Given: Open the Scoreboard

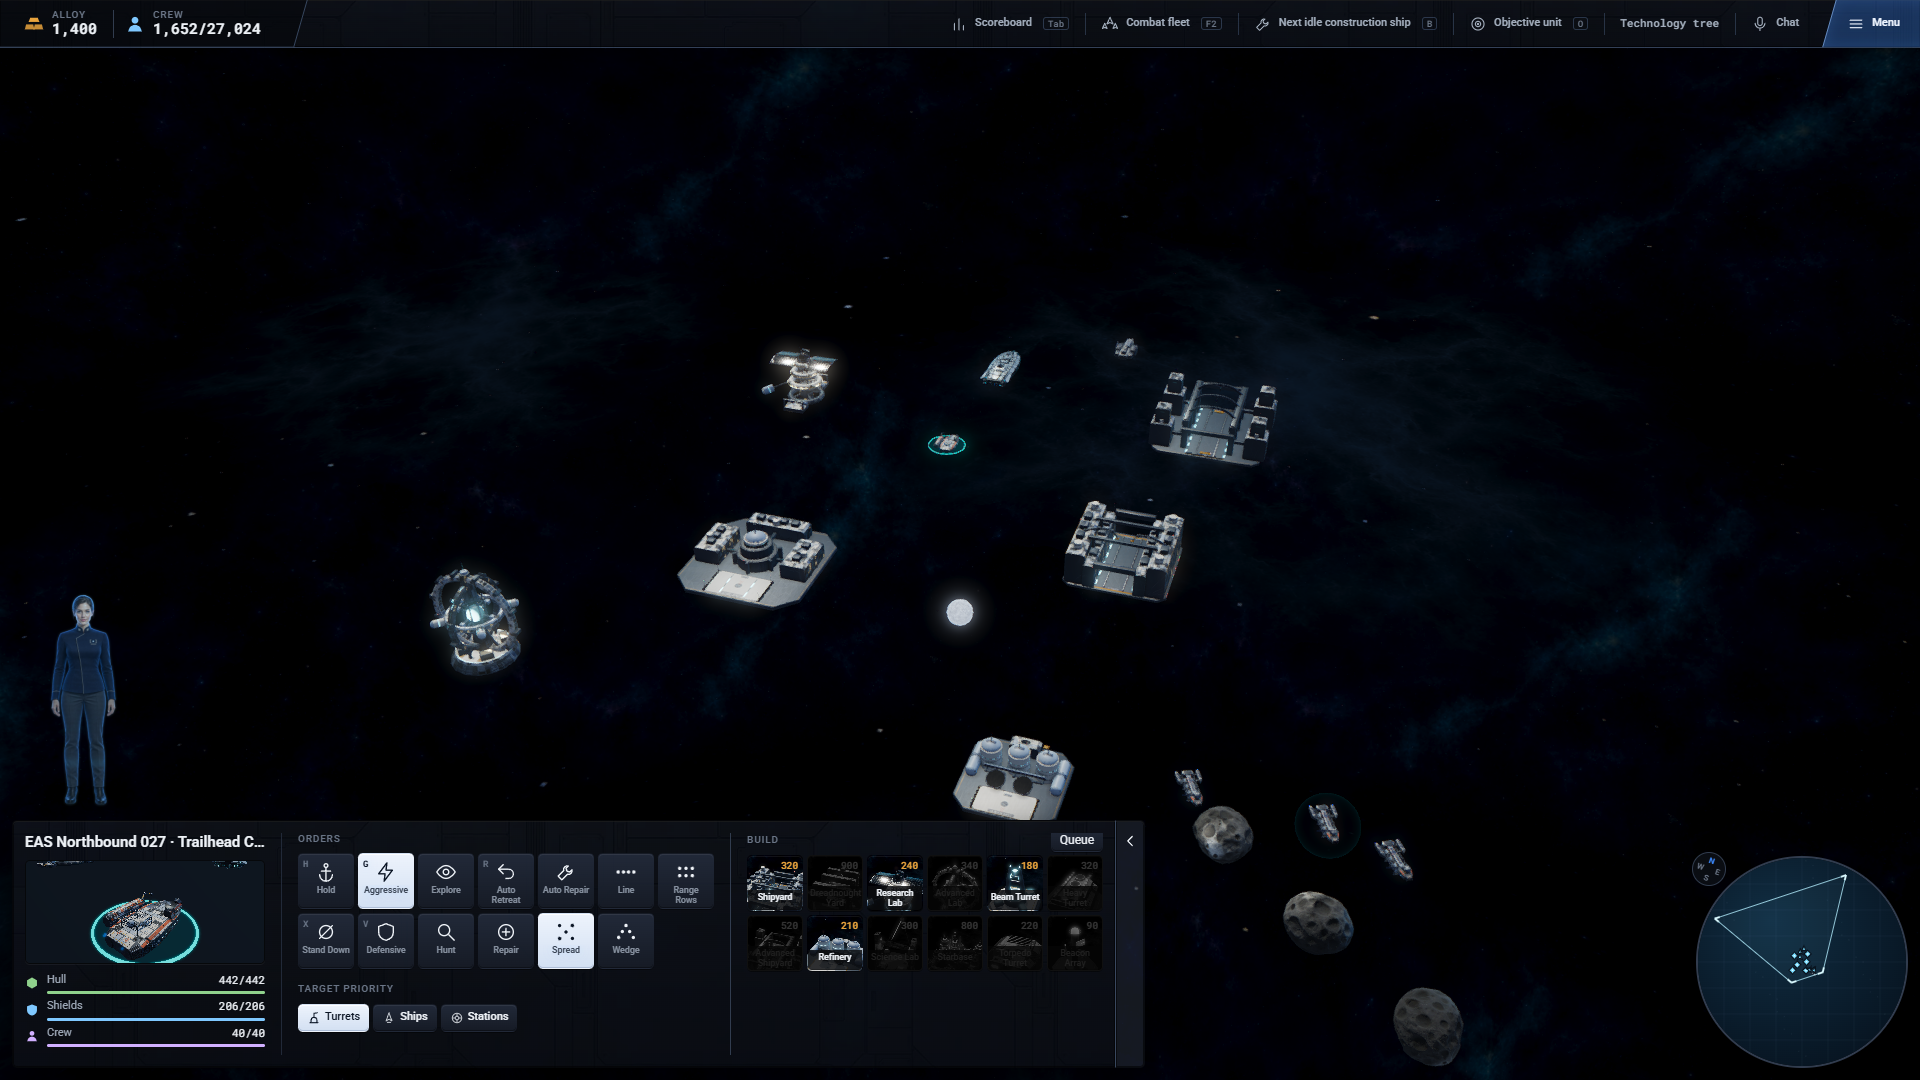Looking at the screenshot, I should coord(1010,23).
